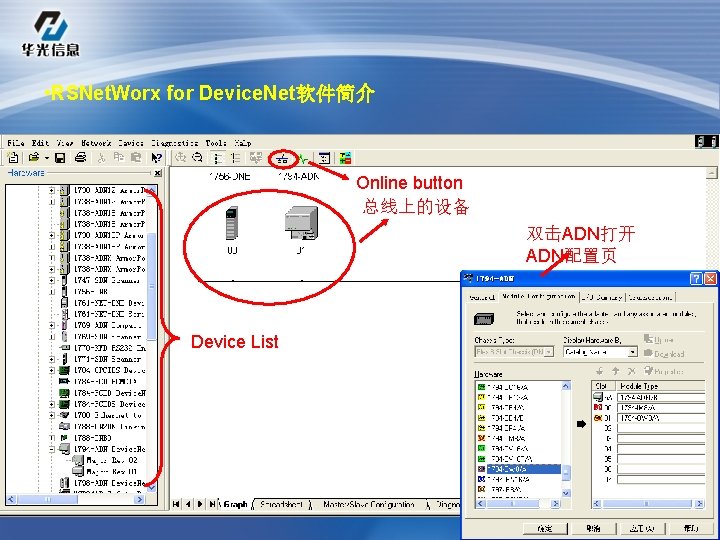Click the Zoom In magnifier icon
Viewport: 720px width, 540px height.
[x=180, y=158]
